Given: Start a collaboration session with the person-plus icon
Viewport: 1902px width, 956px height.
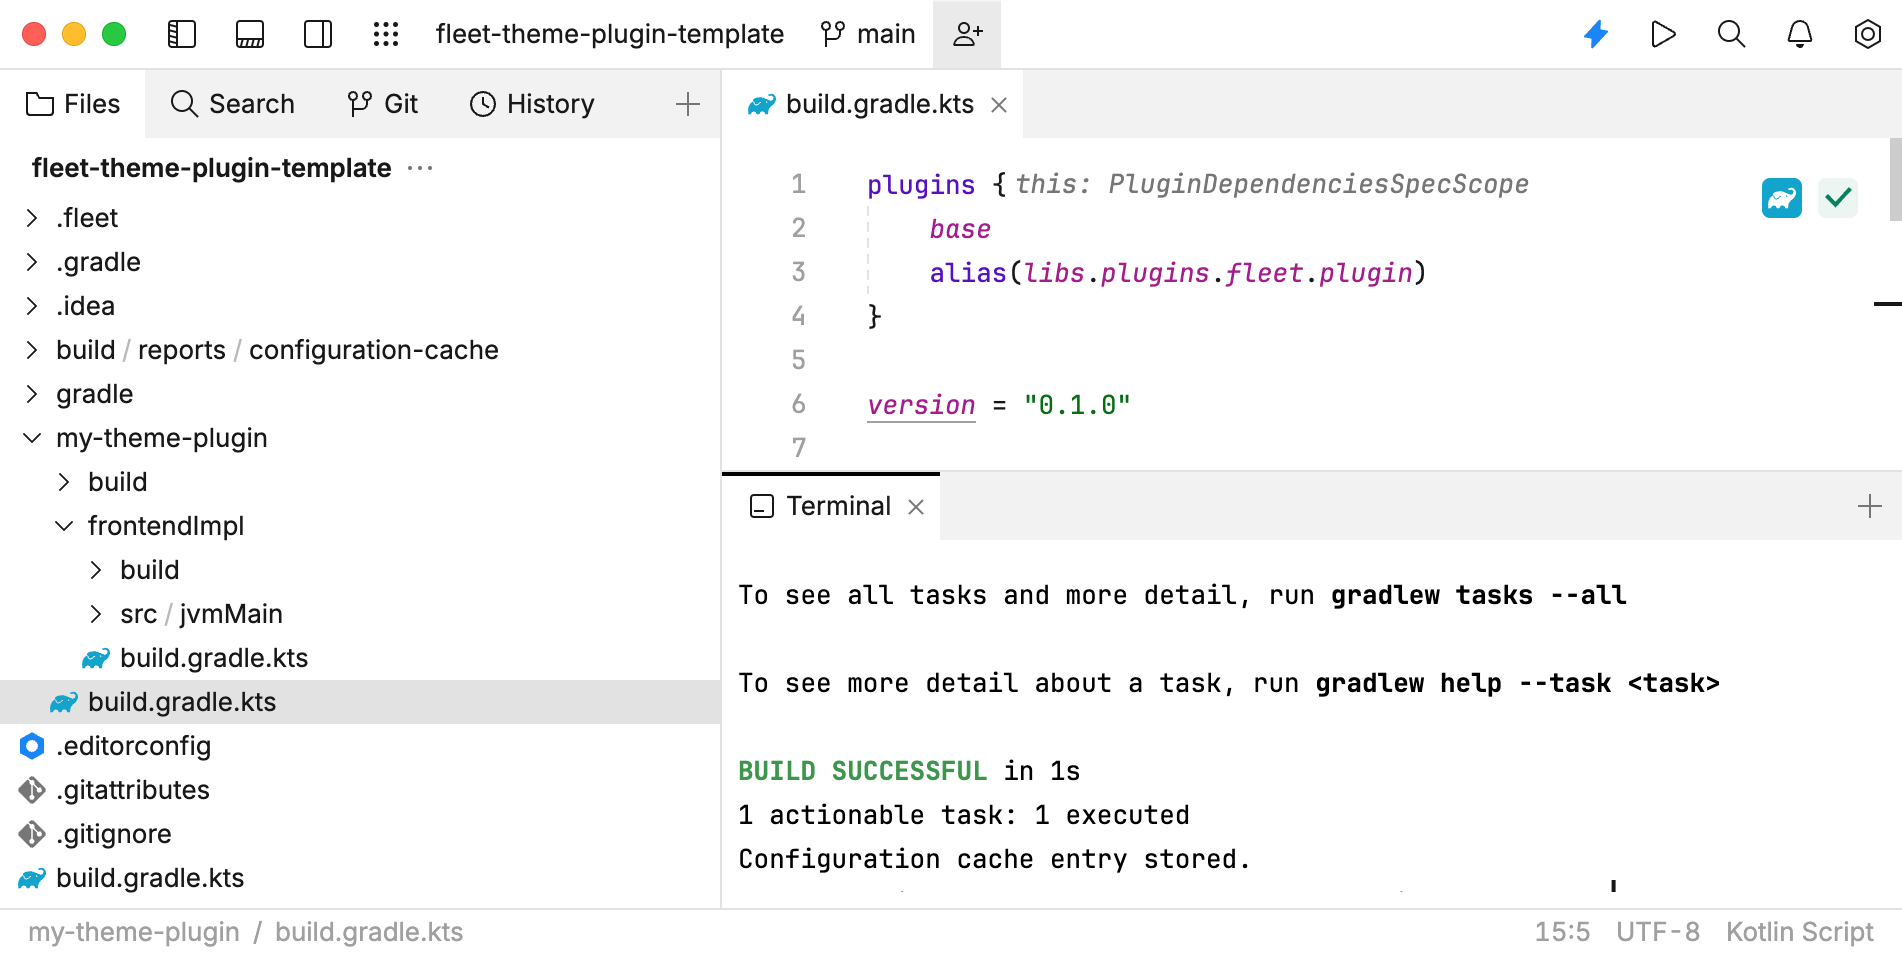Looking at the screenshot, I should [x=966, y=33].
